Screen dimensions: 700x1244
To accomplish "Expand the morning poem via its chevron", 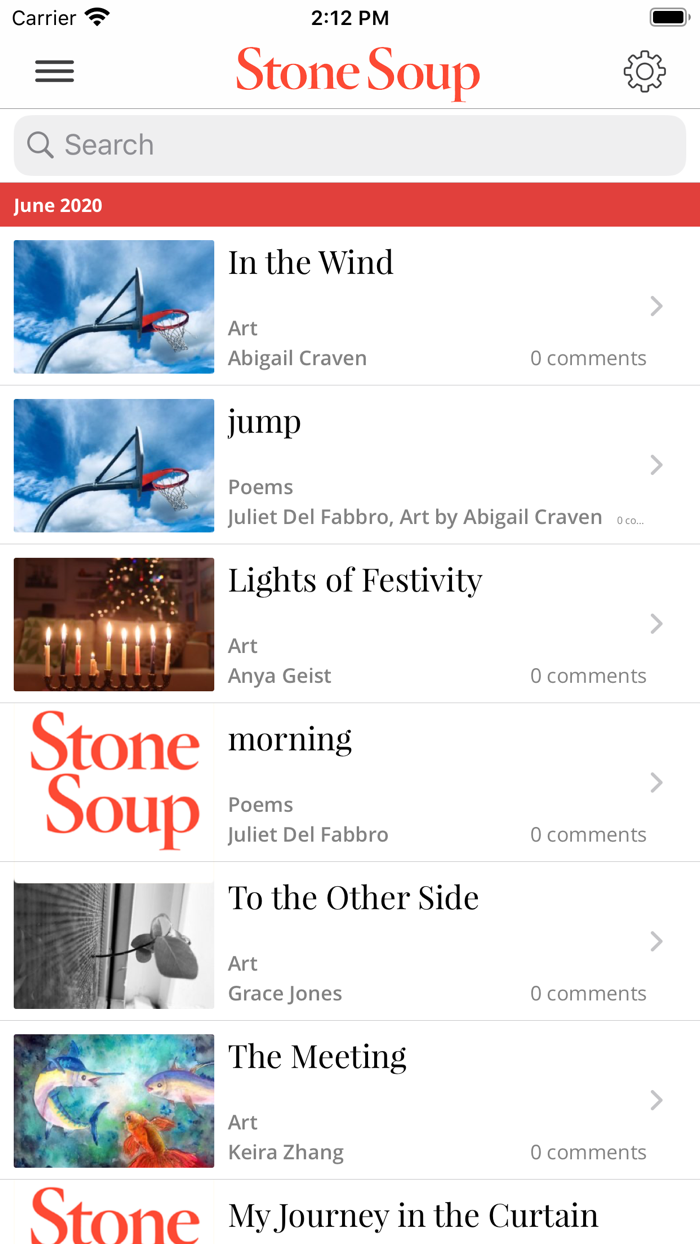I will click(x=656, y=782).
